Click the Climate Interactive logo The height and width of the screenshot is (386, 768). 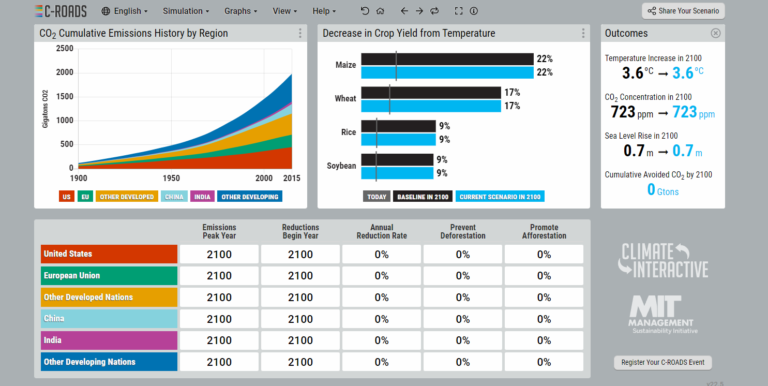click(663, 261)
